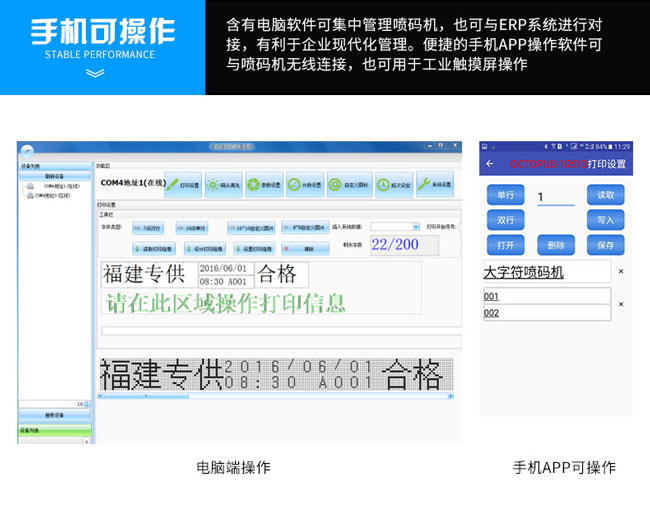Screen dimensions: 650x512
Task: Click the 打印设置 pencil icon button
Action: click(x=183, y=184)
